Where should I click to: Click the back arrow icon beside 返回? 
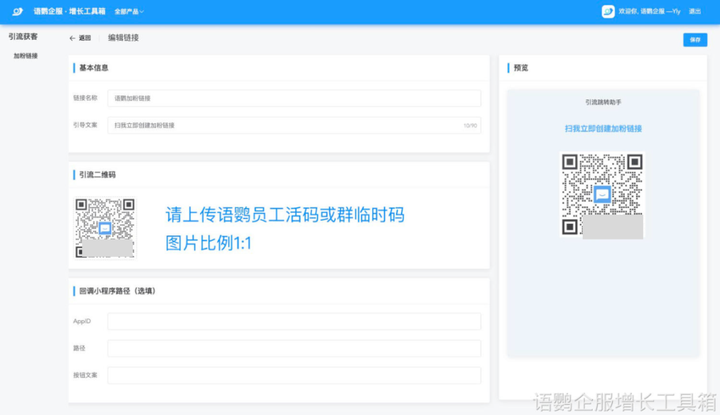tap(72, 38)
